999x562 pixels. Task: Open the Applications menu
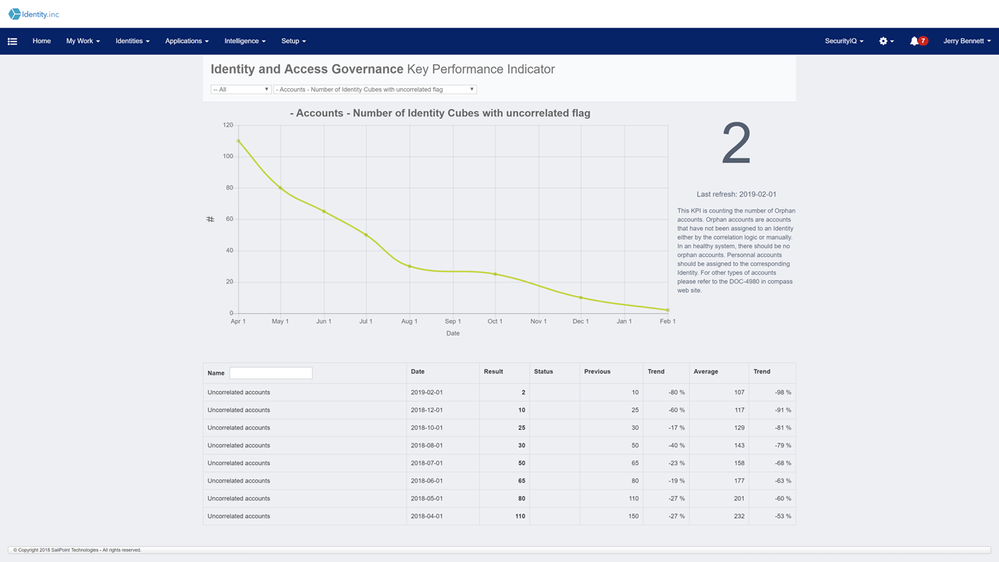(x=187, y=41)
